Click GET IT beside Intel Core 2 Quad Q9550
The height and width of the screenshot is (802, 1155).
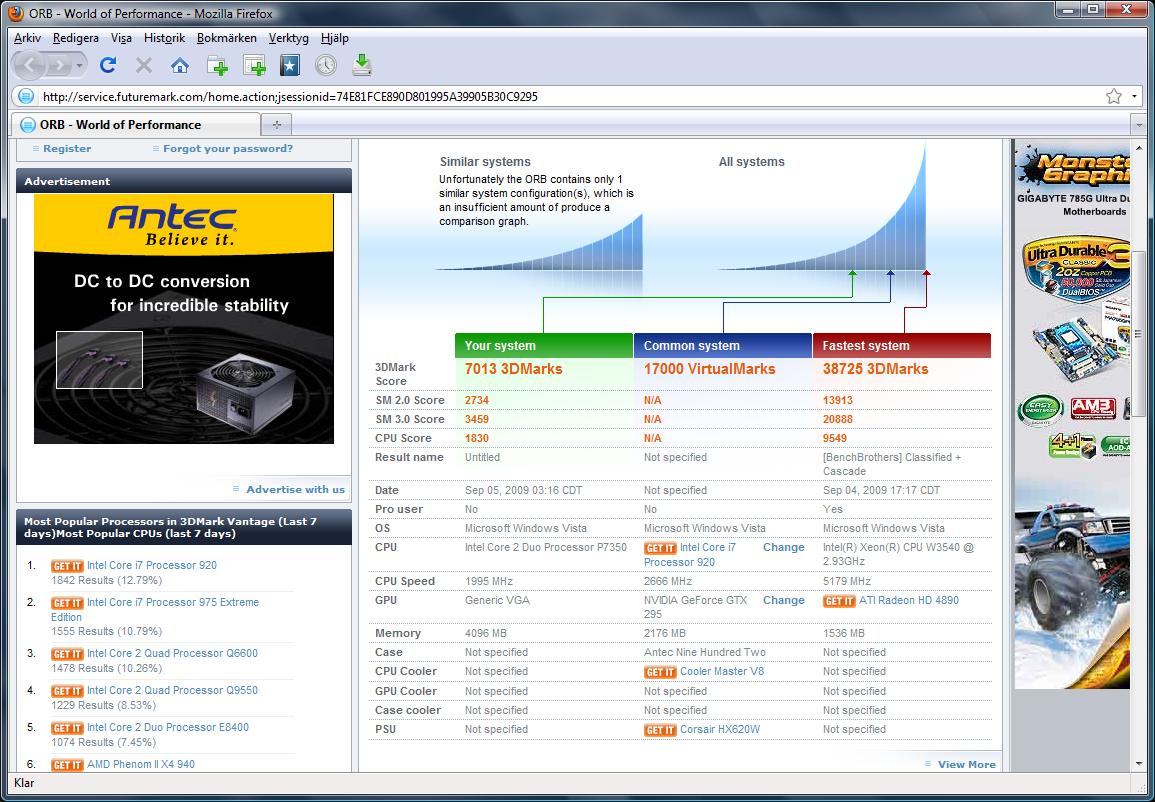[67, 691]
